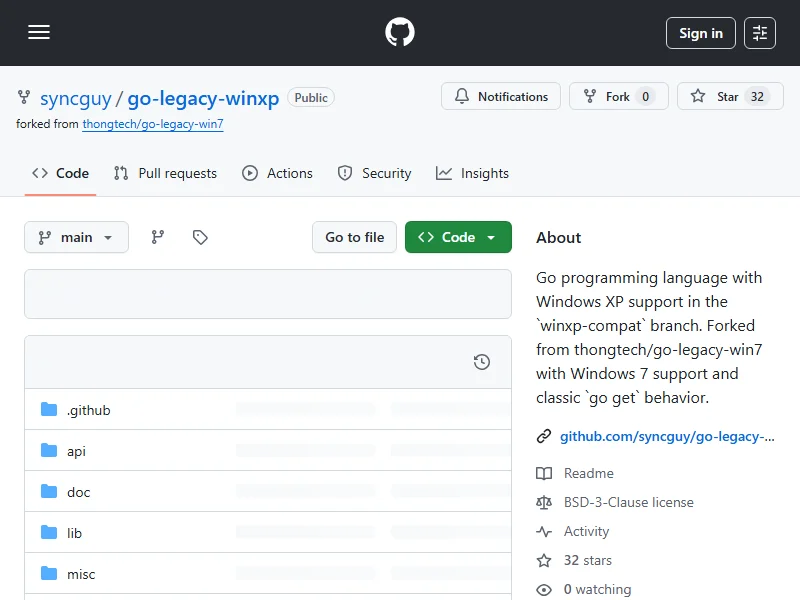View branches using the branch icon
800x600 pixels.
158,237
